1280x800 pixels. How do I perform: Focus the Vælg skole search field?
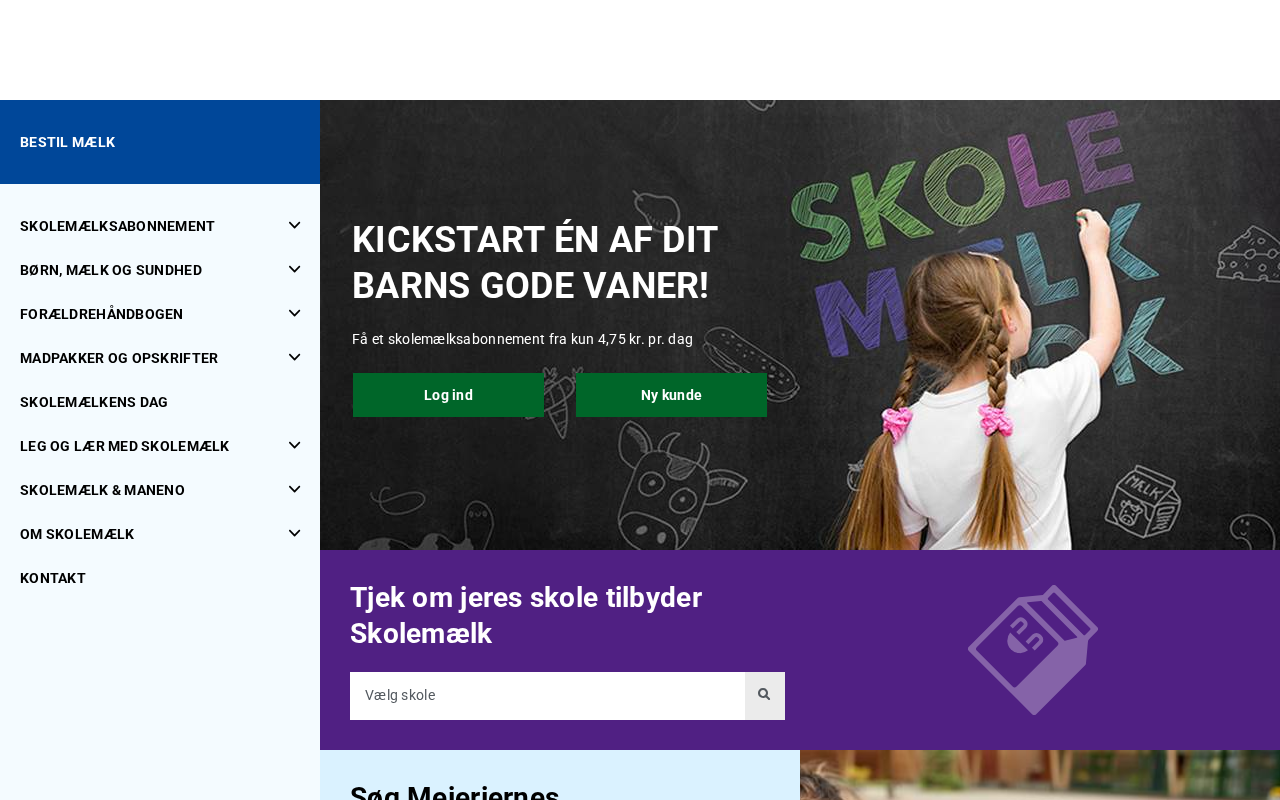[547, 695]
